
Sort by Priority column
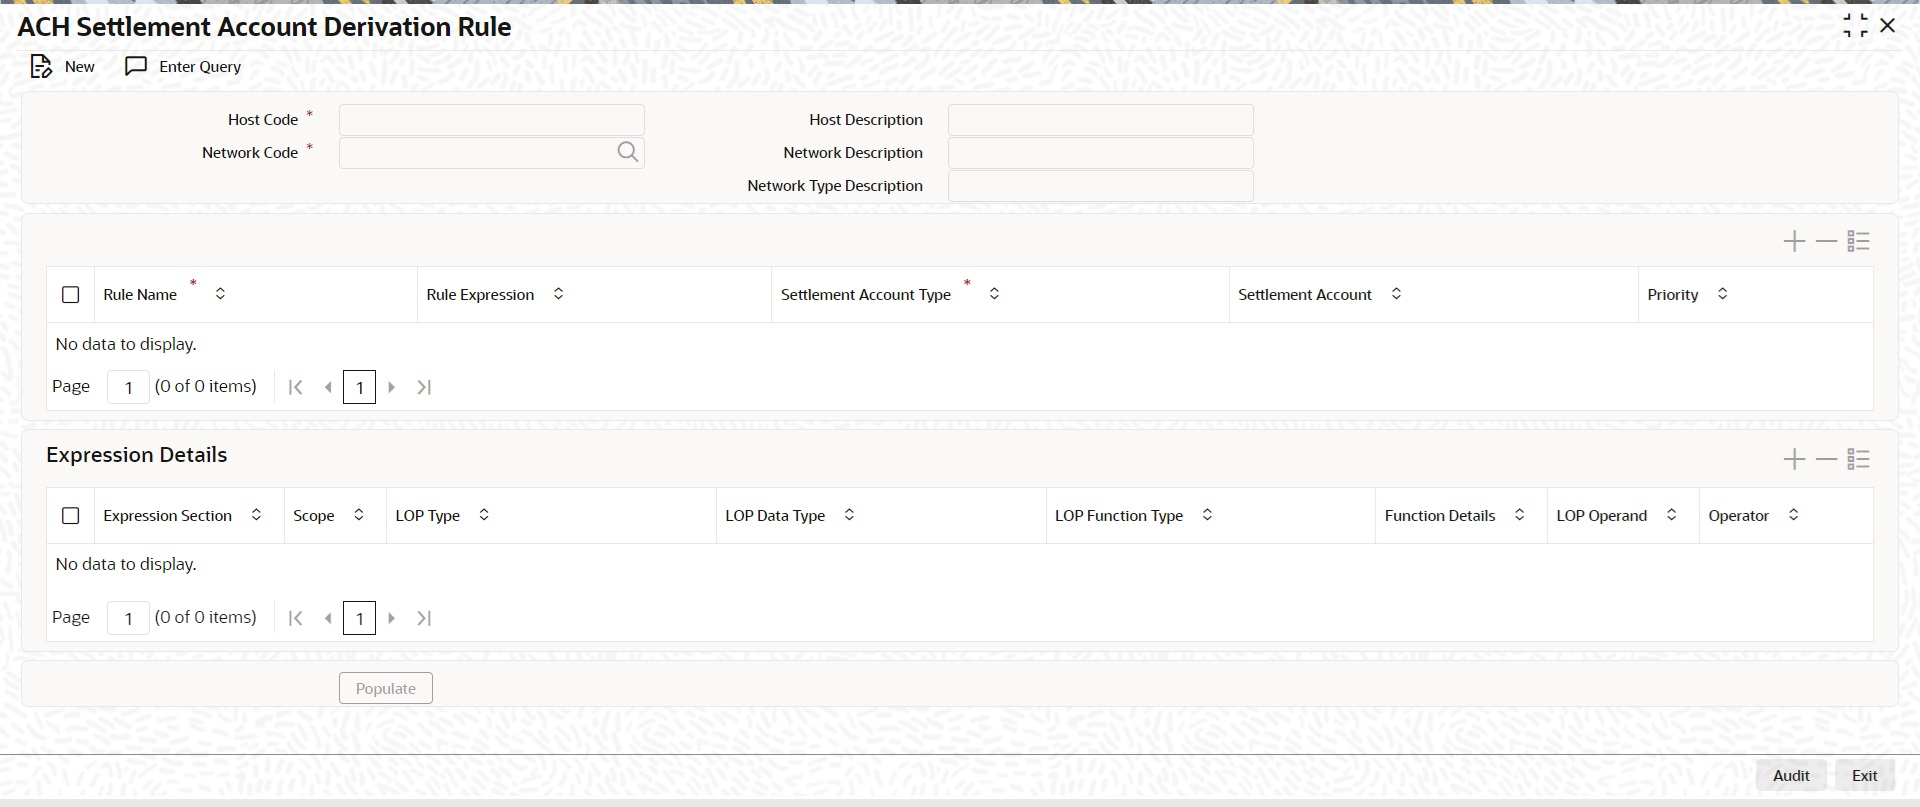[1723, 294]
